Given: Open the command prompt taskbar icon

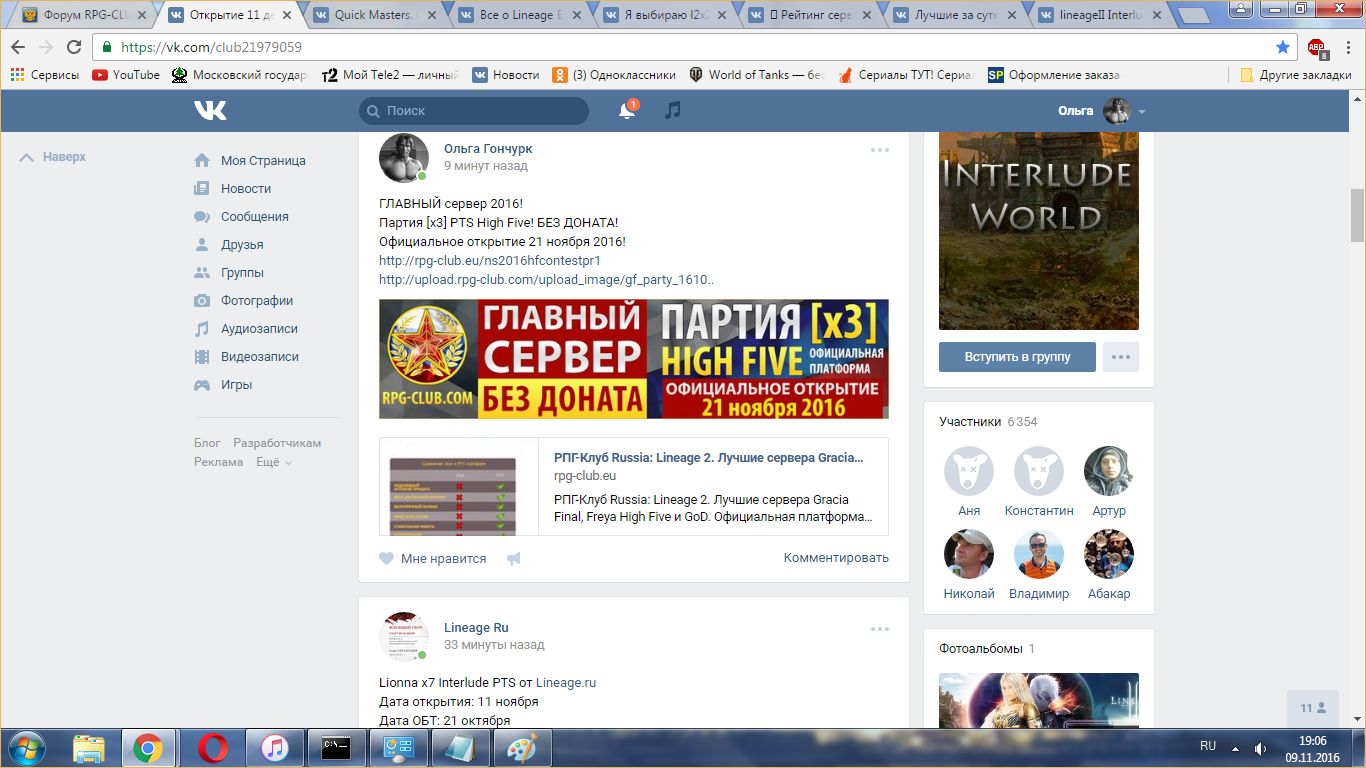Looking at the screenshot, I should [336, 748].
